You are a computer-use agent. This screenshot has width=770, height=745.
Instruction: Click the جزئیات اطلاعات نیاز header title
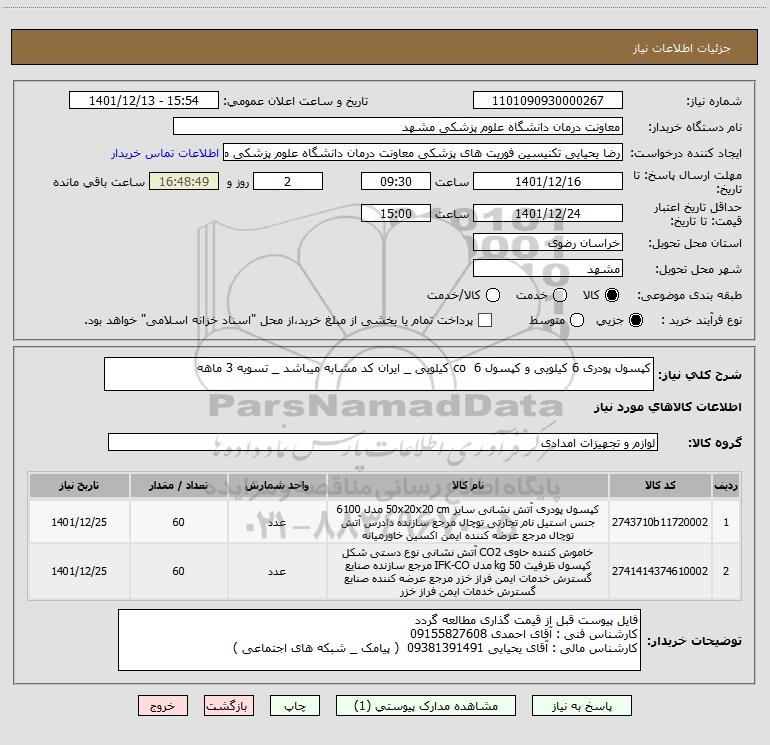click(x=682, y=48)
